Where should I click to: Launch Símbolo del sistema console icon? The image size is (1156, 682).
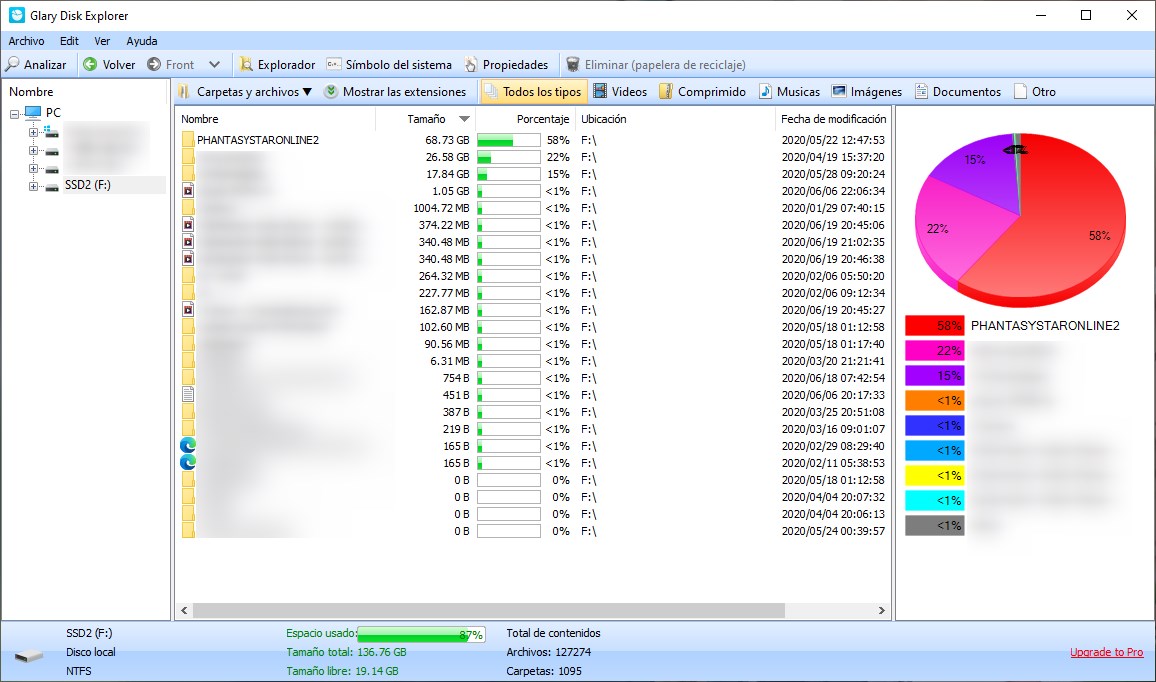pos(334,64)
